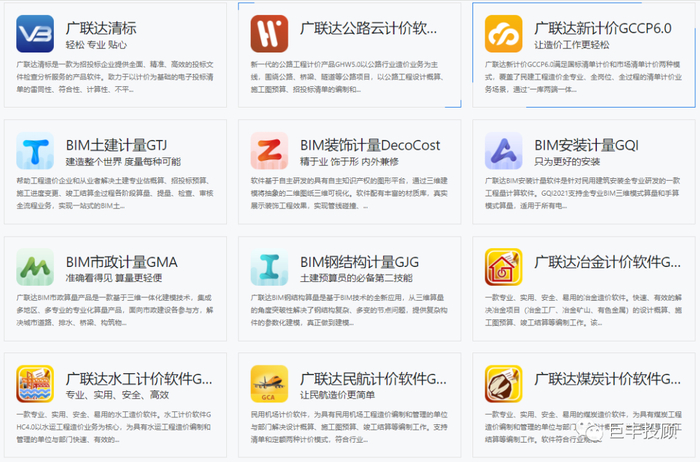Viewport: 700px width, 462px height.
Task: Select the 广联达民航计价软件 GCA airplane icon
Action: click(269, 384)
